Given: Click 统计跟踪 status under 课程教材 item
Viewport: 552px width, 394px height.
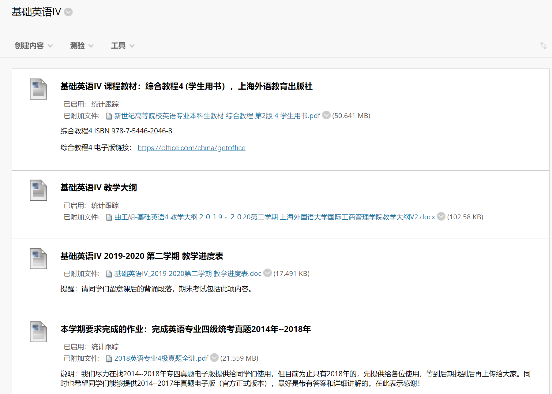Looking at the screenshot, I should click(x=105, y=104).
